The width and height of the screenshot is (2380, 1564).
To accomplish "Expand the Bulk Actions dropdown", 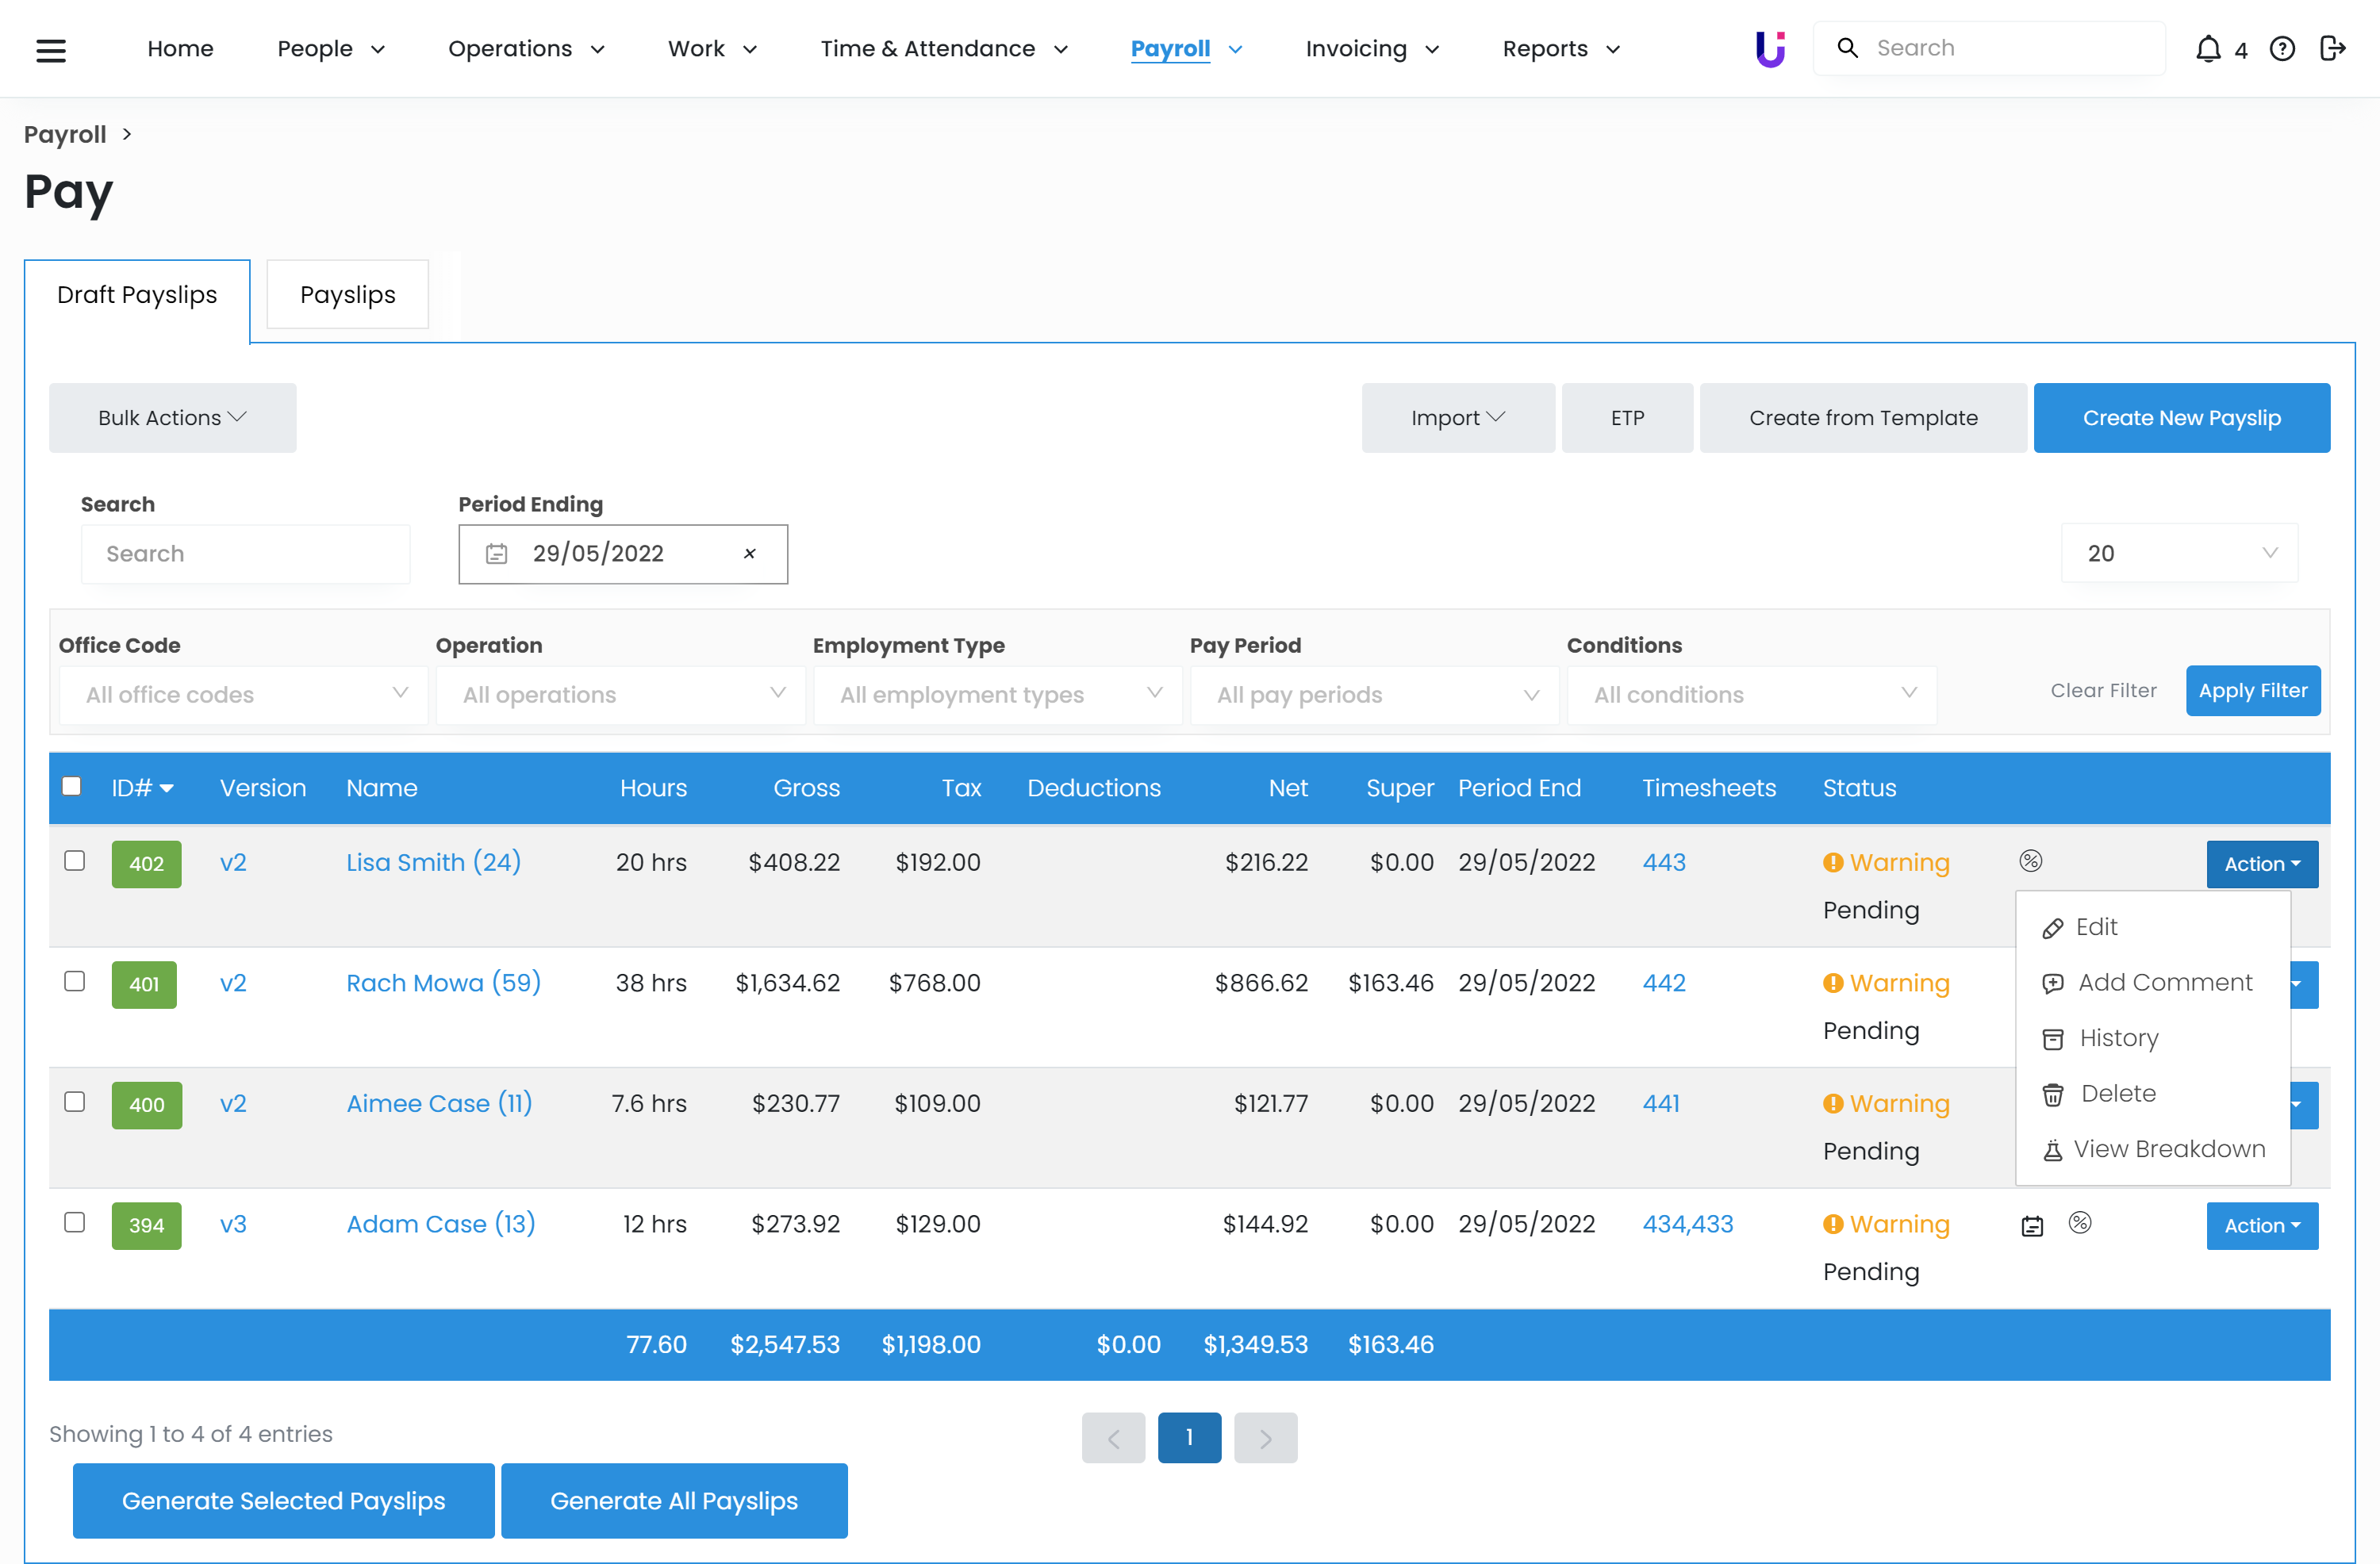I will pyautogui.click(x=172, y=418).
